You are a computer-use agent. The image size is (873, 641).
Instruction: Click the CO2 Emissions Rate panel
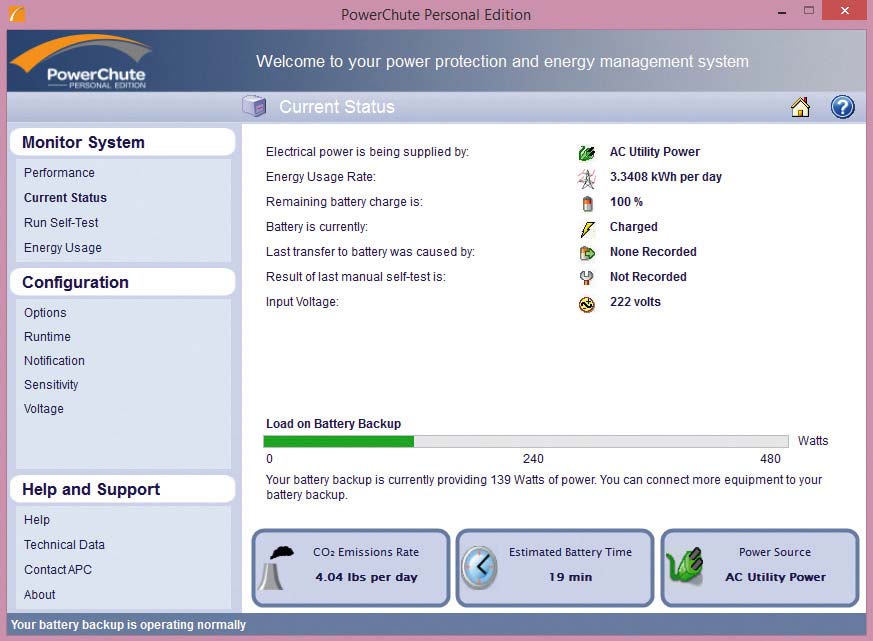(x=351, y=567)
